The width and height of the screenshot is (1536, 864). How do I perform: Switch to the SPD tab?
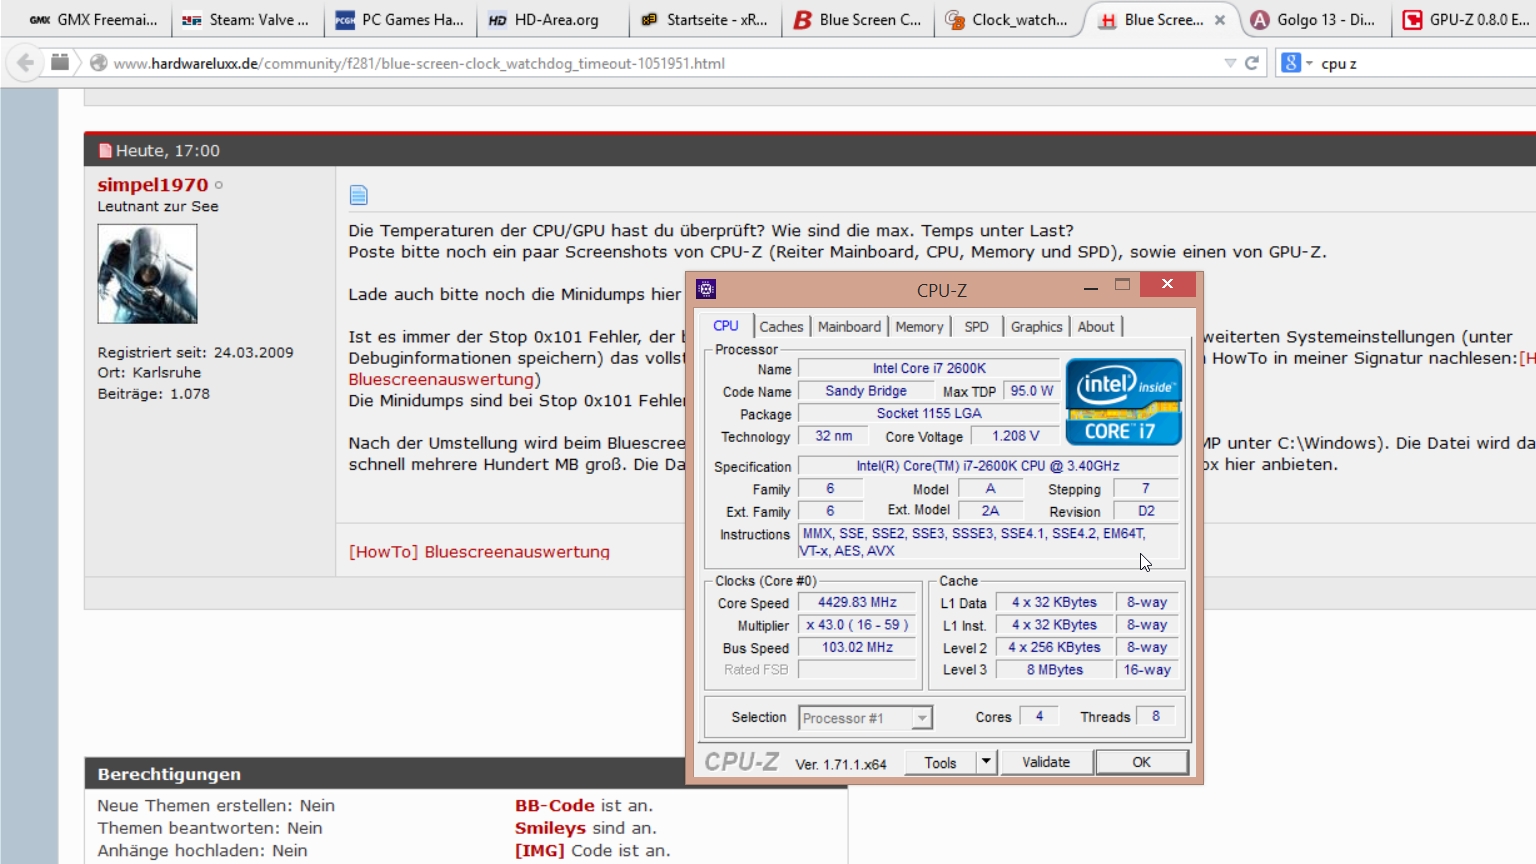point(976,327)
